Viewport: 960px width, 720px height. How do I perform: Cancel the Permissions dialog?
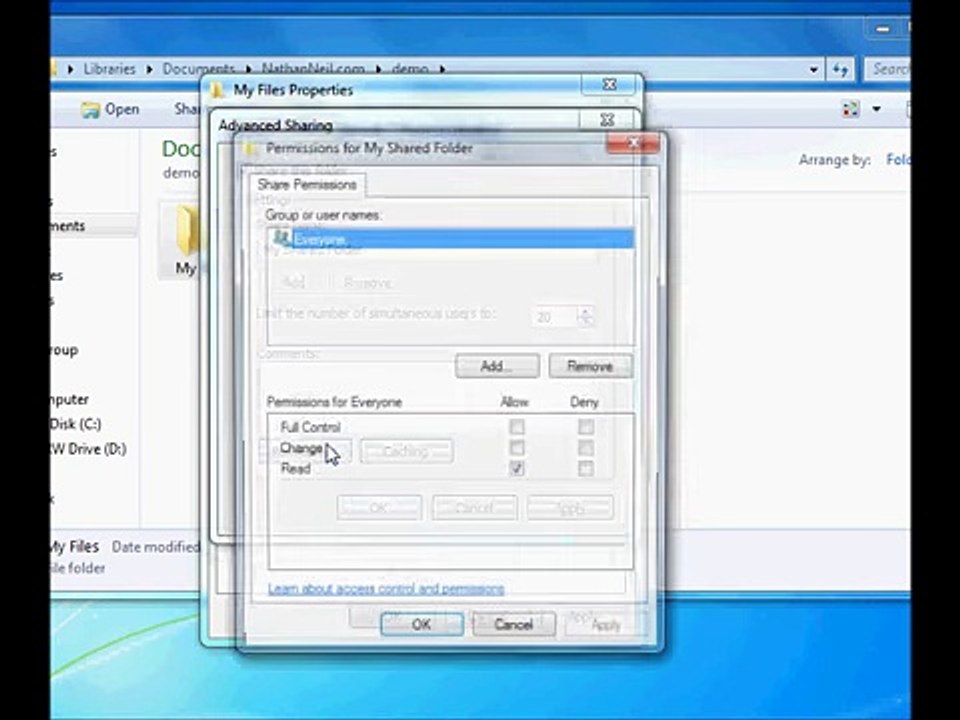point(514,624)
